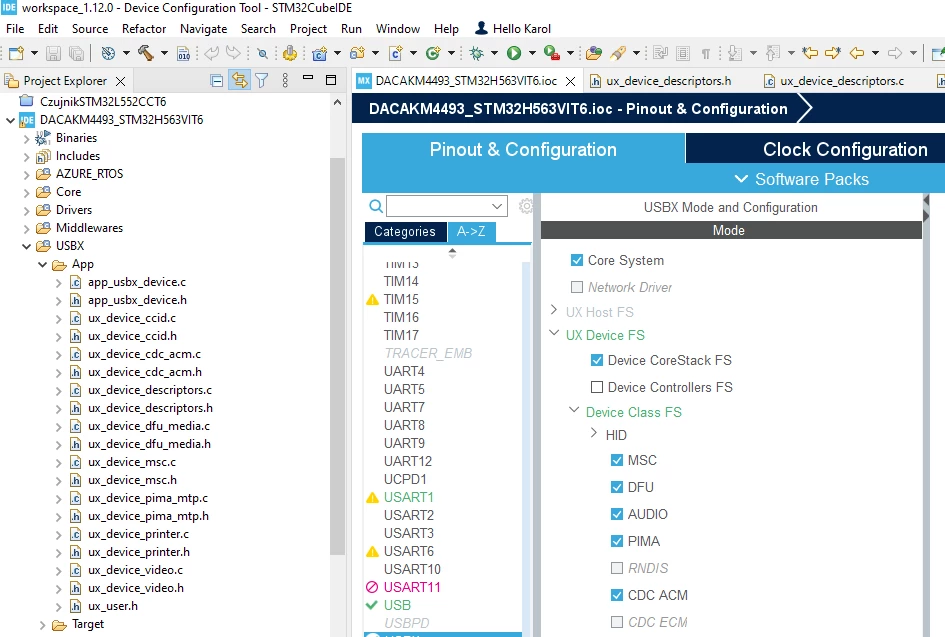Select ux_device_msc.c file in tree
The height and width of the screenshot is (637, 945).
click(132, 462)
